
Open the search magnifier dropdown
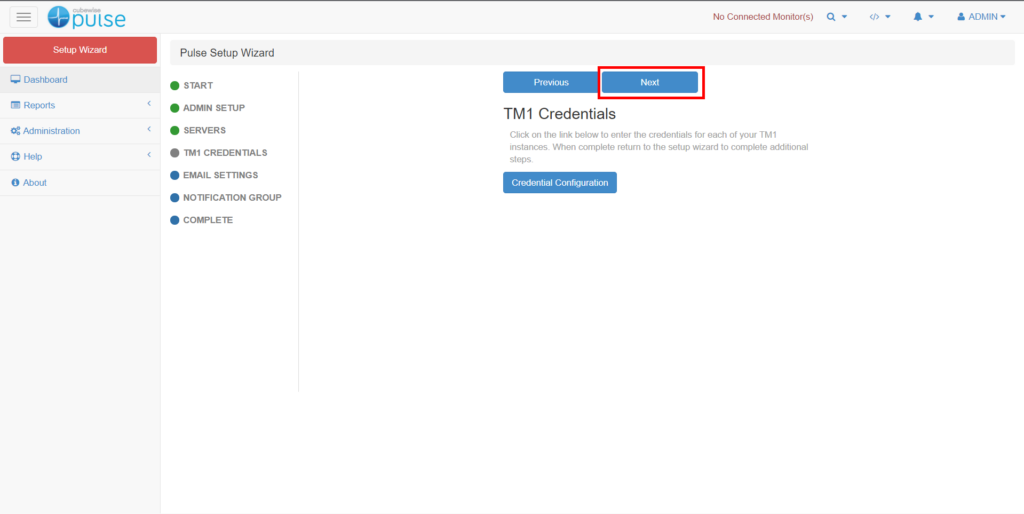[837, 17]
